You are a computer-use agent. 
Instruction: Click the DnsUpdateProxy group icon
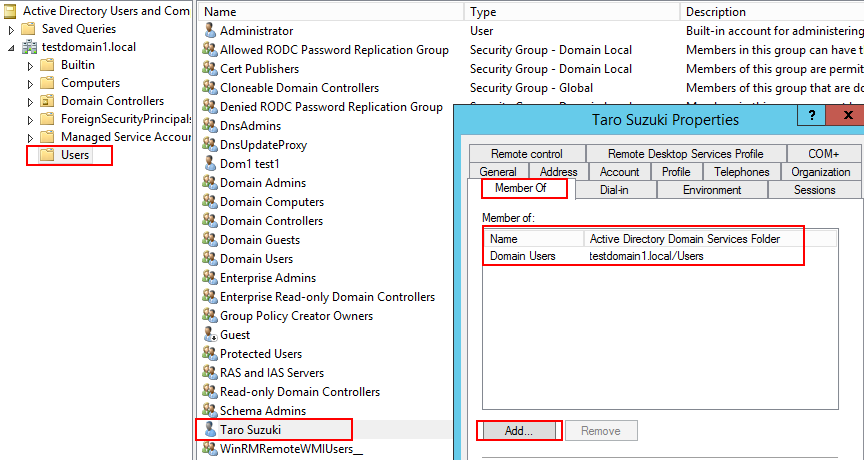pos(210,145)
